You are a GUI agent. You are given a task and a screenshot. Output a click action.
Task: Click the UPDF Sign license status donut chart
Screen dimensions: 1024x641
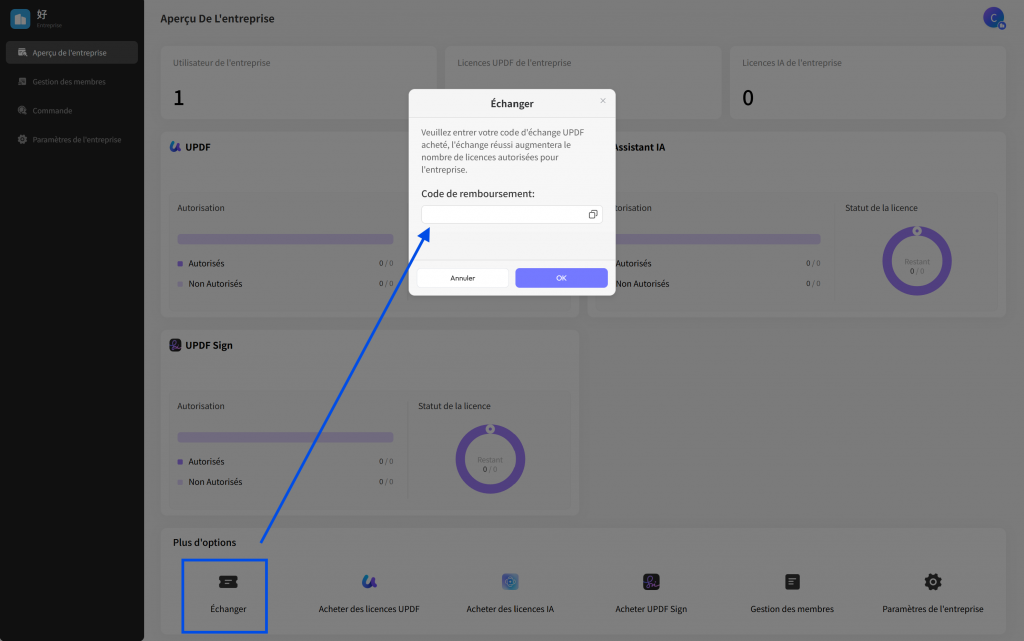pos(490,459)
